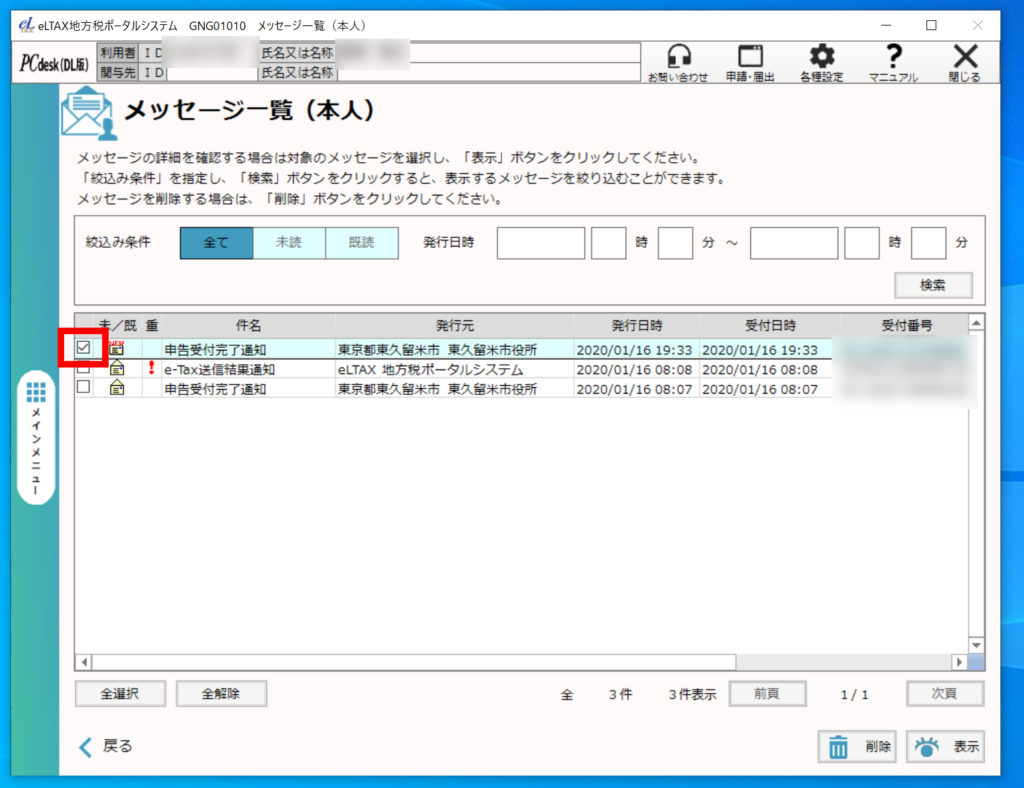Screen dimensions: 1024x788
Task: Open the メインメニュー side grid icon
Action: coord(36,392)
